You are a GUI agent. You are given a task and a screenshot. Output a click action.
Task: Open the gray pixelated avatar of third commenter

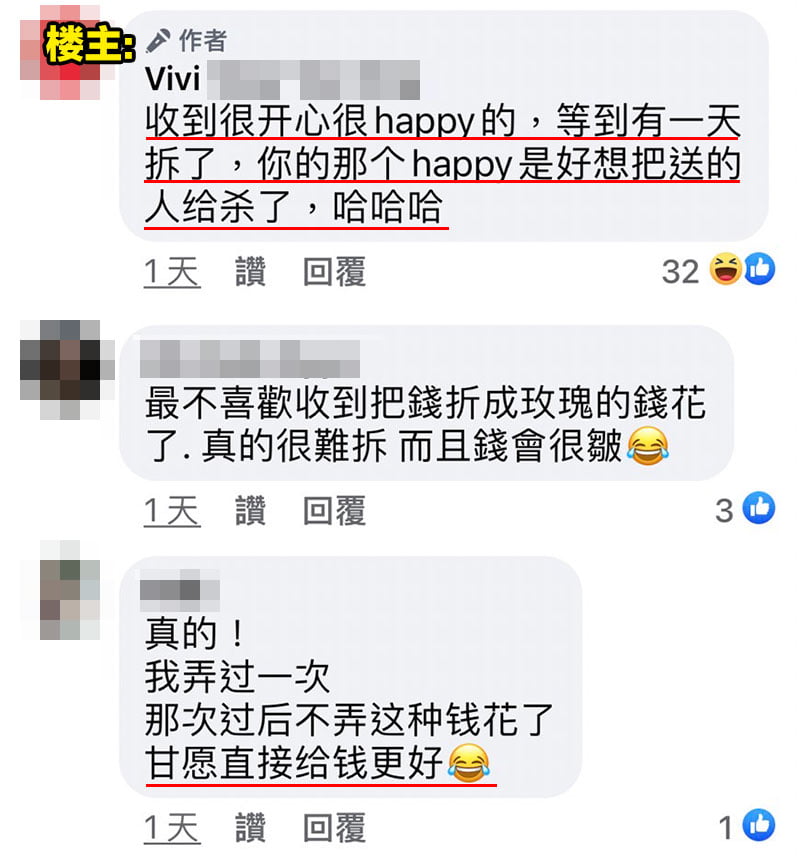(x=70, y=590)
